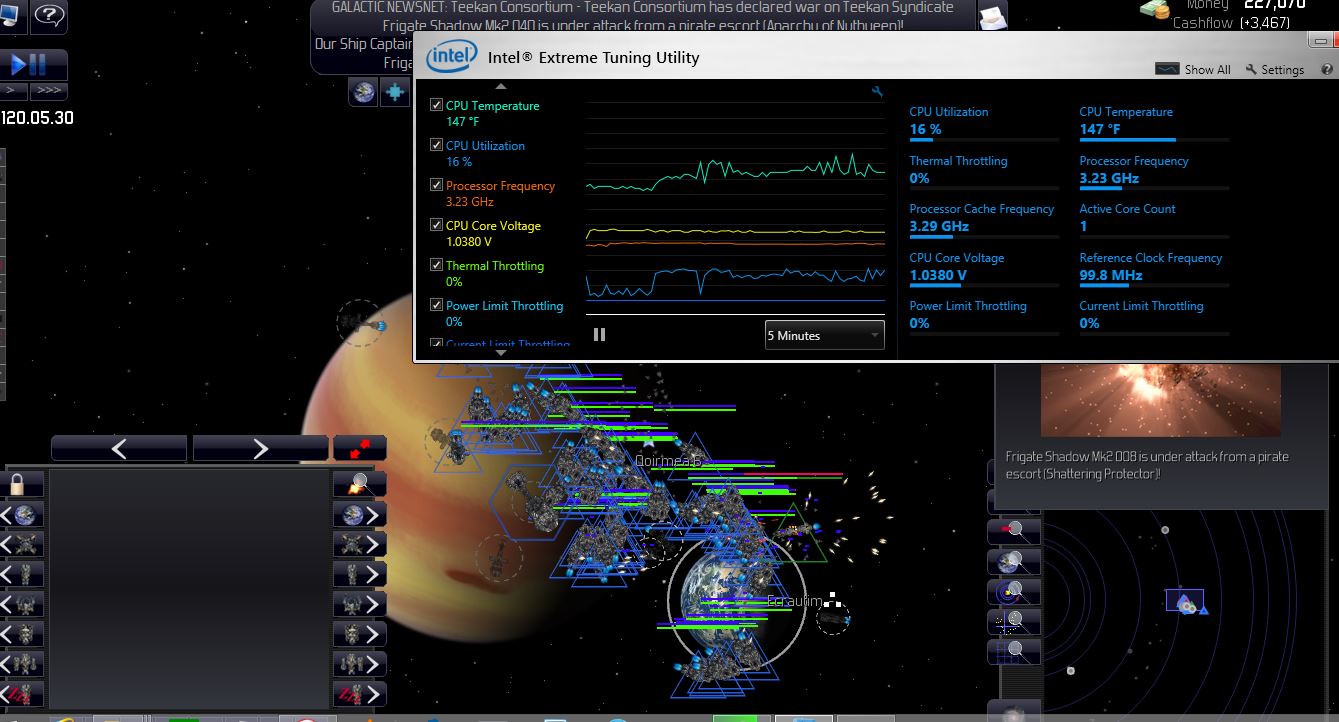The width and height of the screenshot is (1339, 722).
Task: Click the cyan cross icon below the news ticker
Action: (x=396, y=92)
